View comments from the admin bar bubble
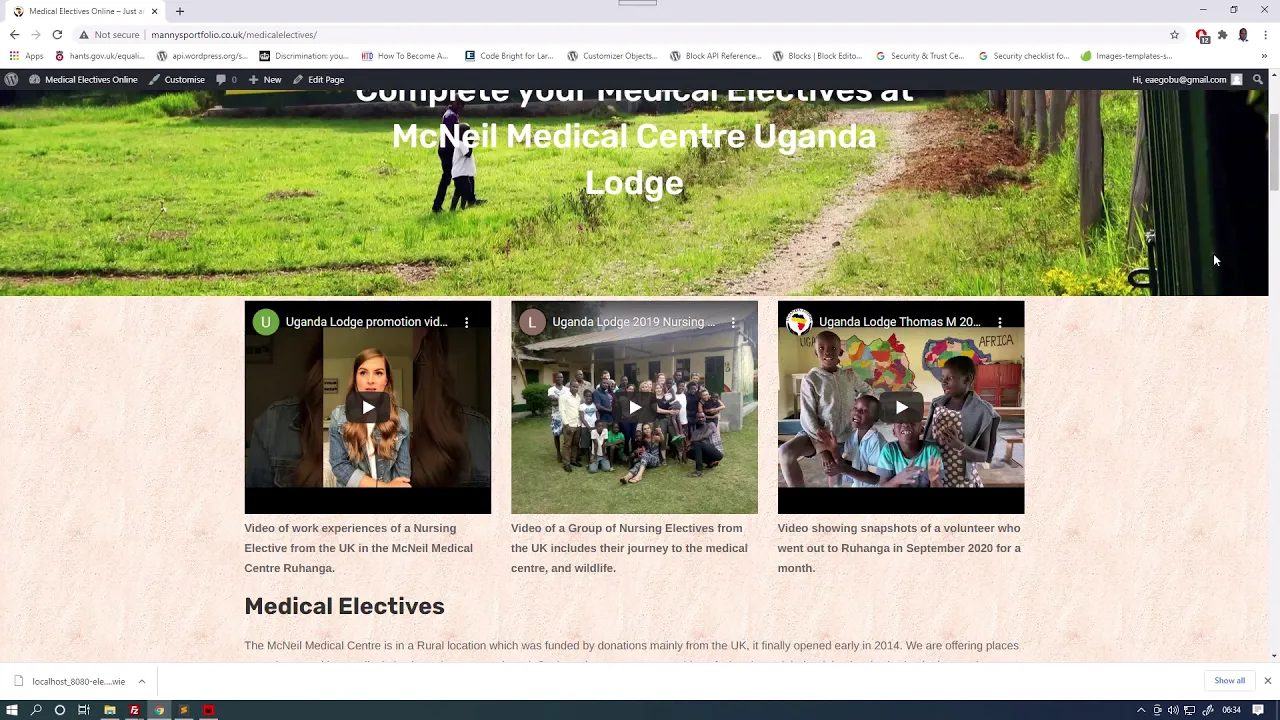 coord(226,80)
